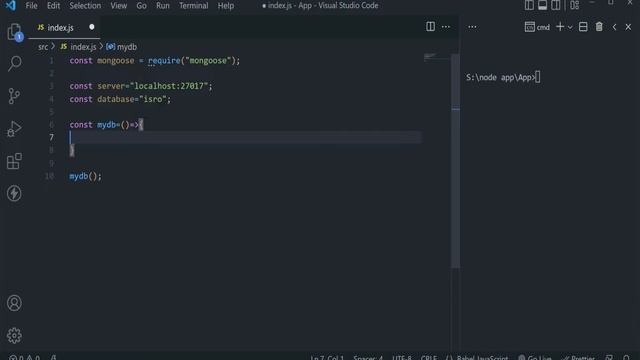Open the Selection menu

85,6
